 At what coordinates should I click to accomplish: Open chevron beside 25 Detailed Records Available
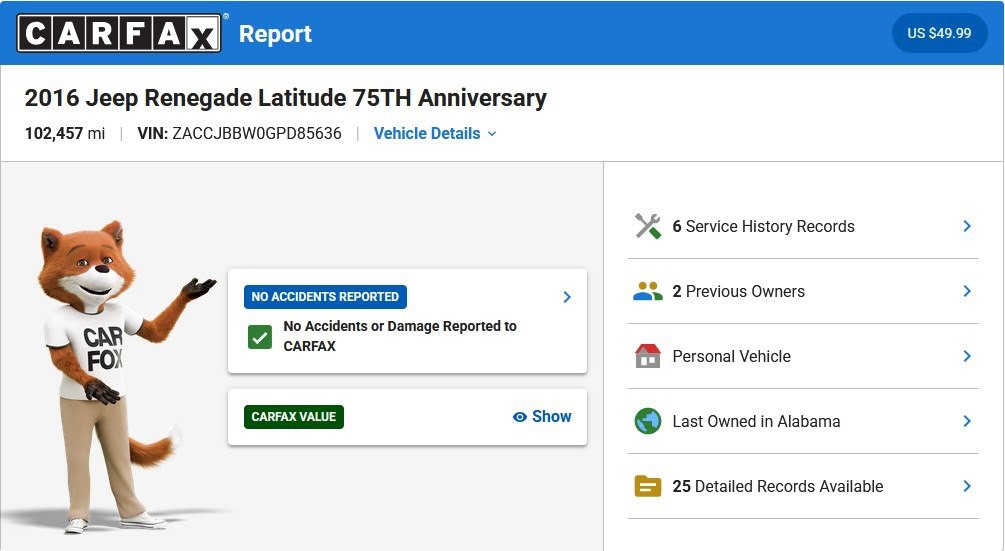967,486
